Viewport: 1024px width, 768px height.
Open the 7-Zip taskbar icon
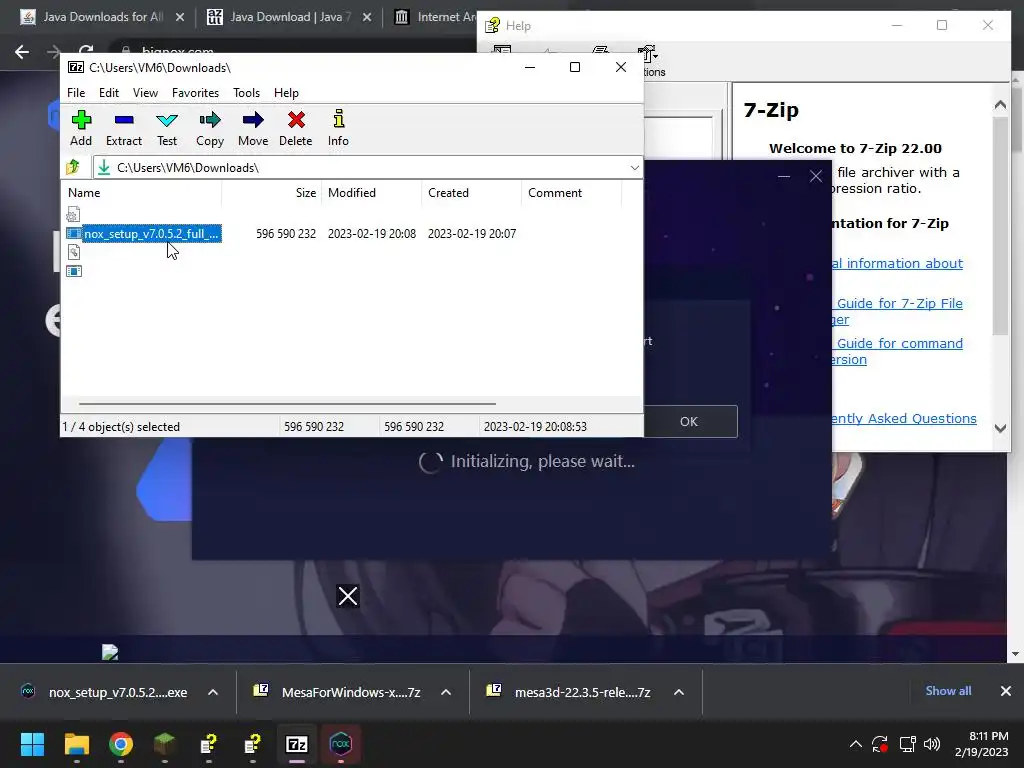pos(297,744)
